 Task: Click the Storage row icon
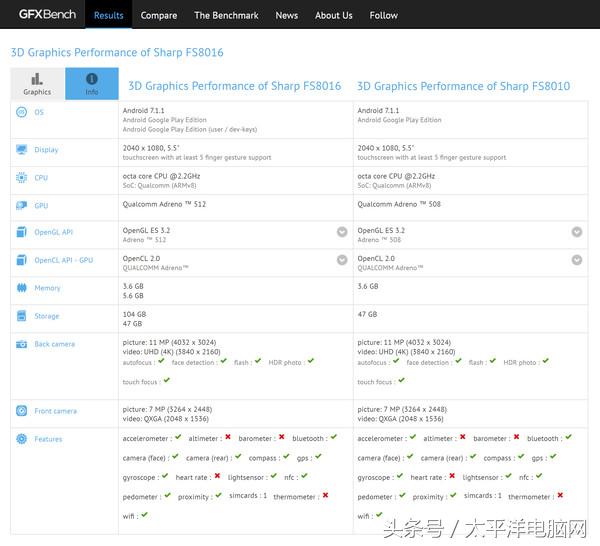tap(21, 316)
